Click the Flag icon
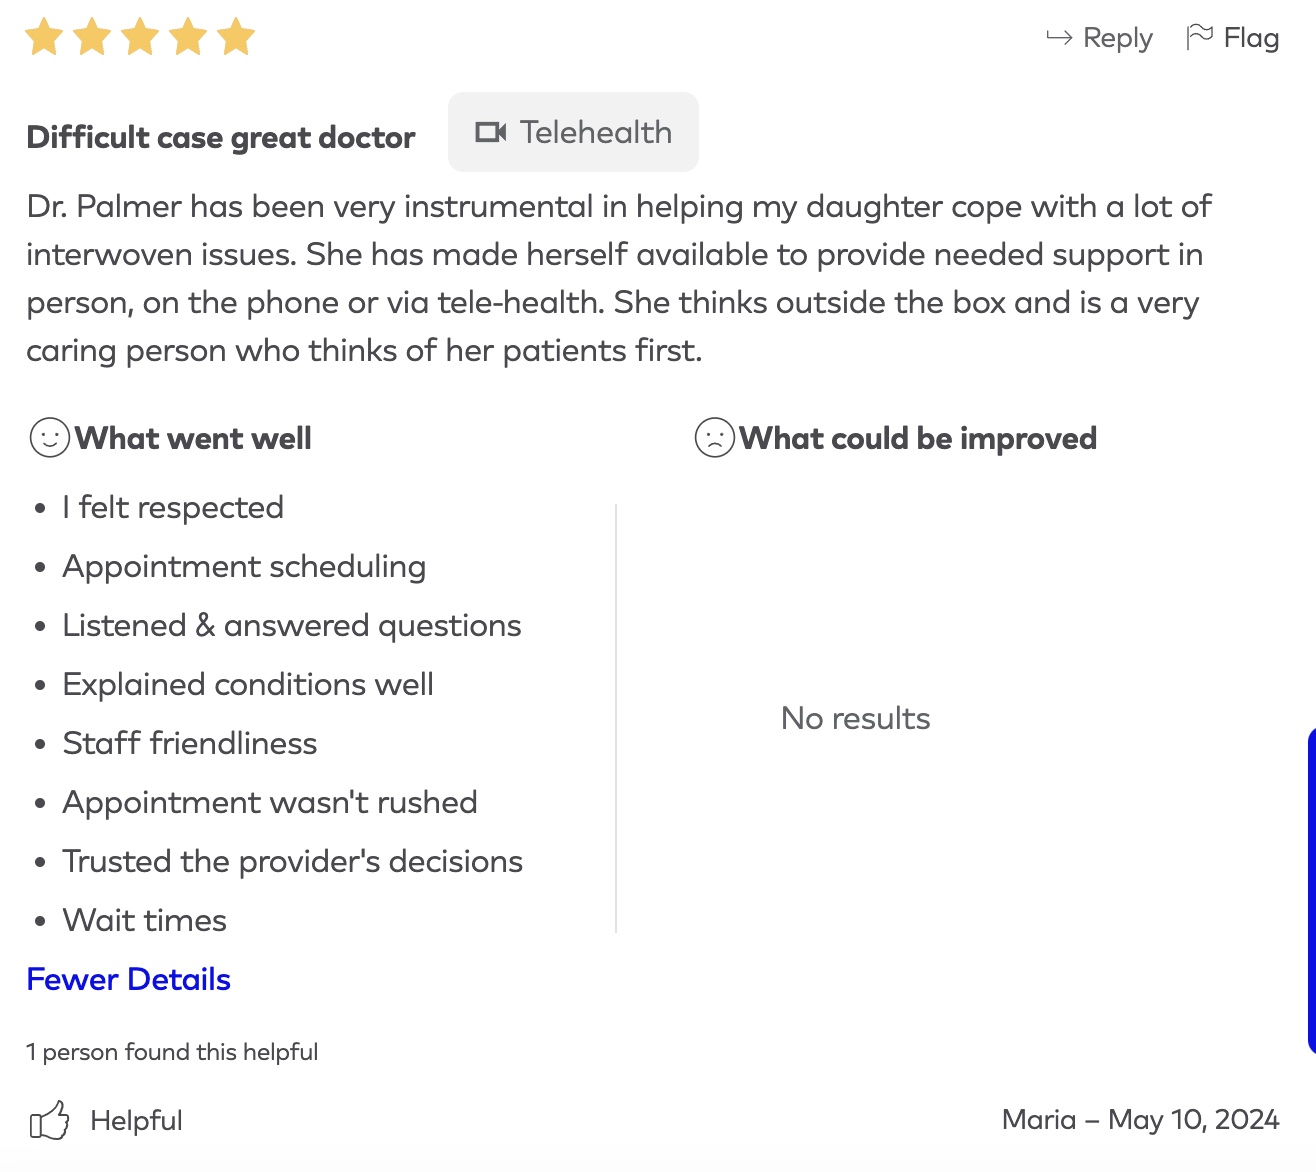Viewport: 1316px width, 1172px height. tap(1199, 37)
